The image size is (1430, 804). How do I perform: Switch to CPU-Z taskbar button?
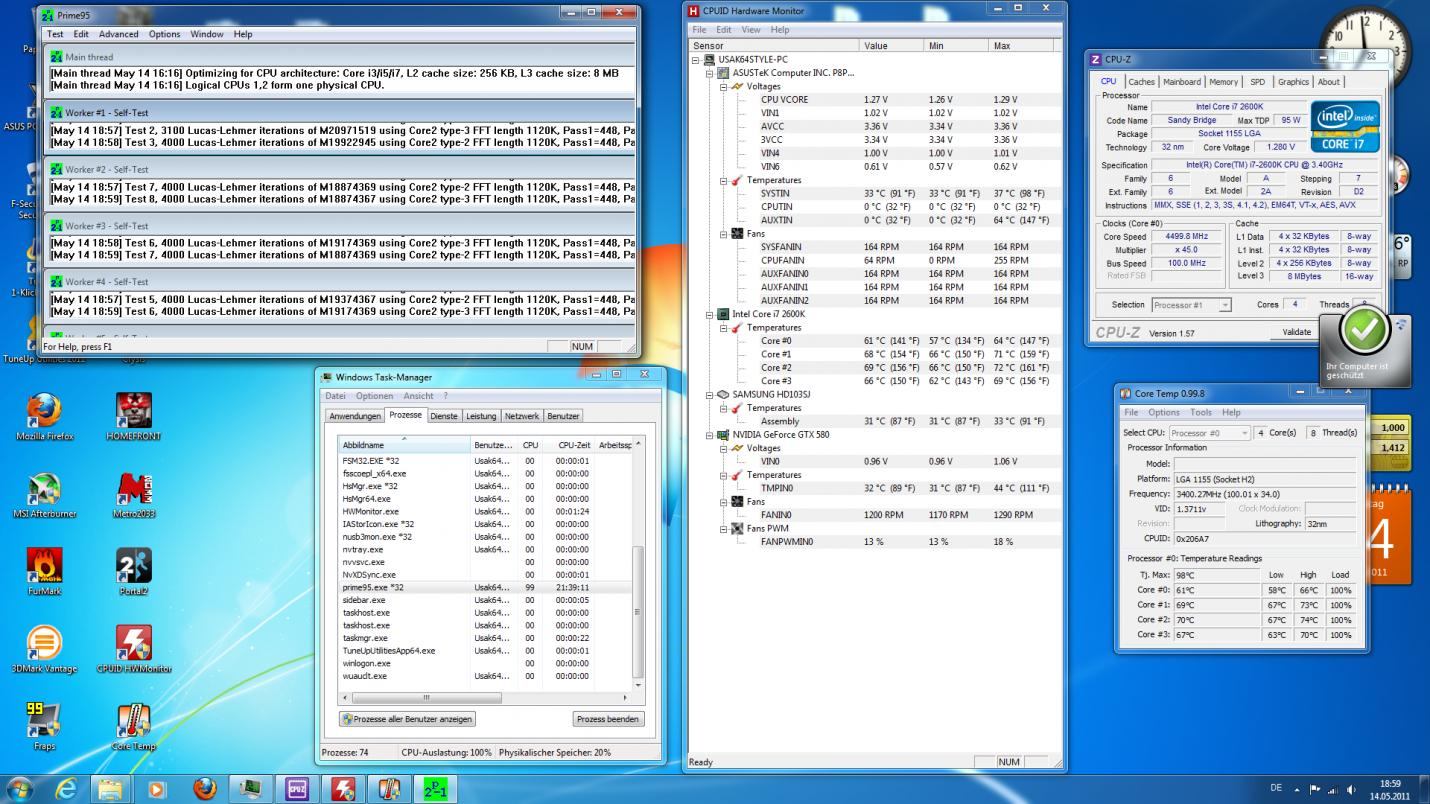(x=297, y=789)
